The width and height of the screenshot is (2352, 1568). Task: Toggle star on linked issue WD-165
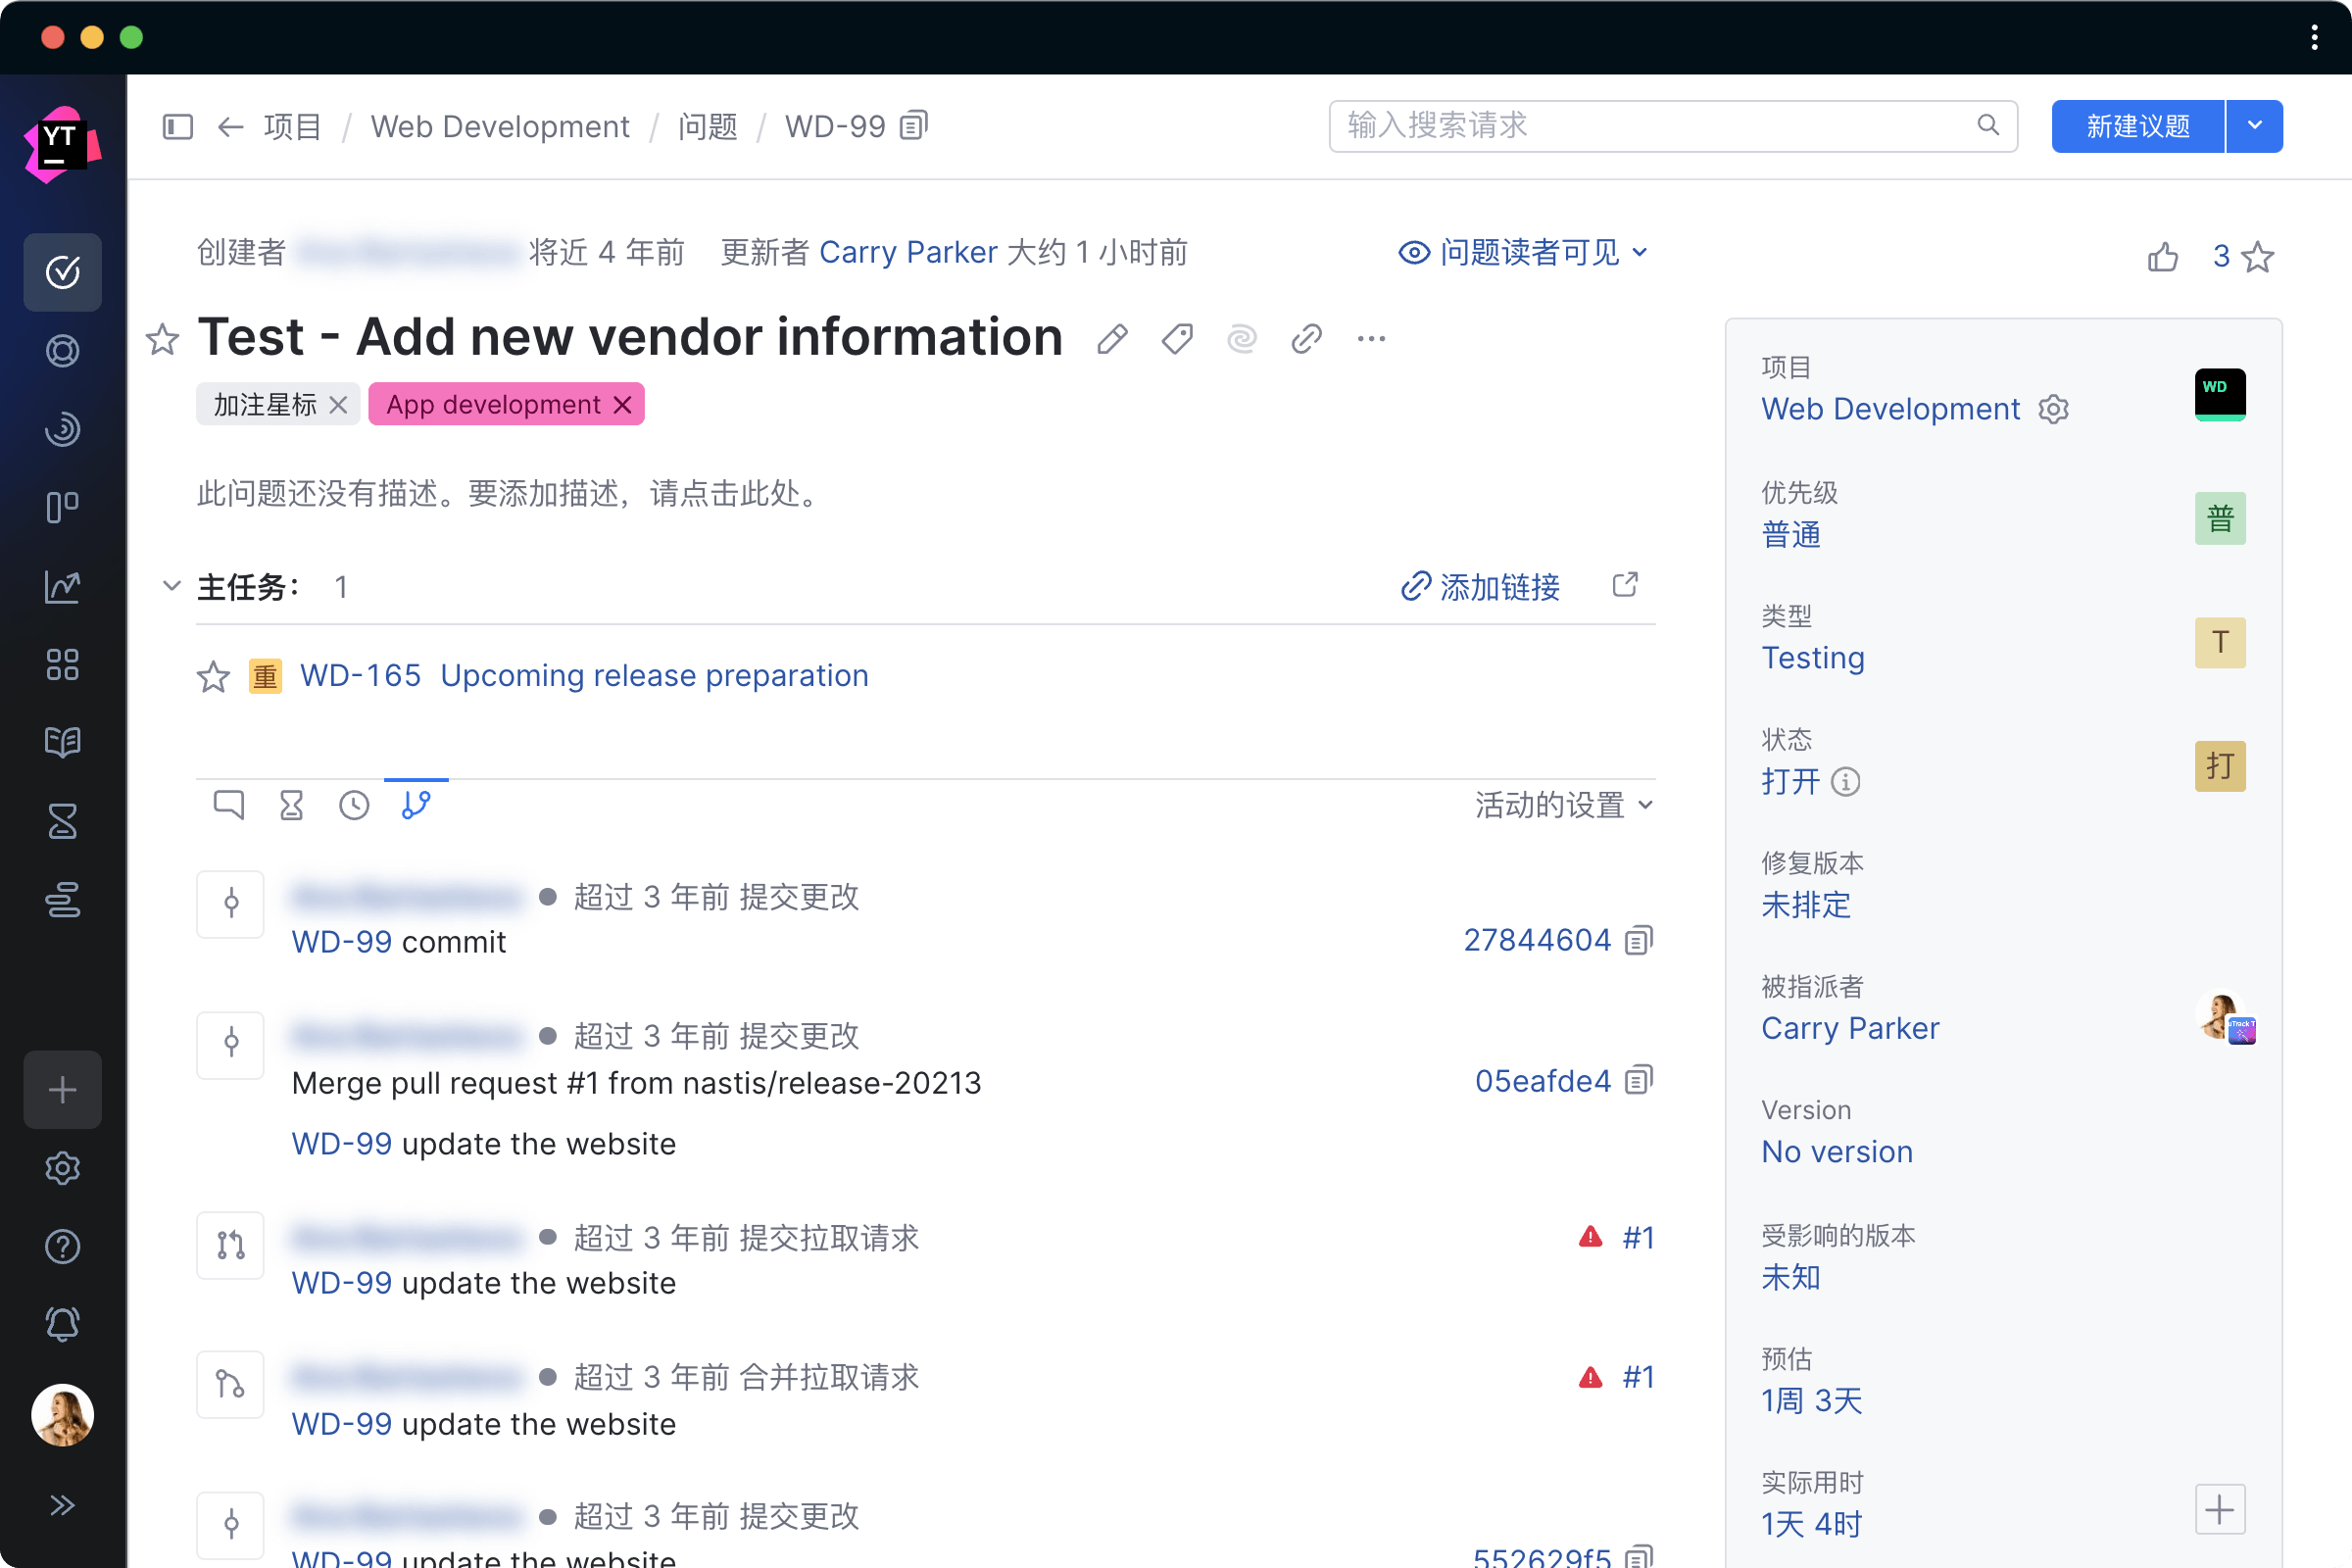(213, 677)
